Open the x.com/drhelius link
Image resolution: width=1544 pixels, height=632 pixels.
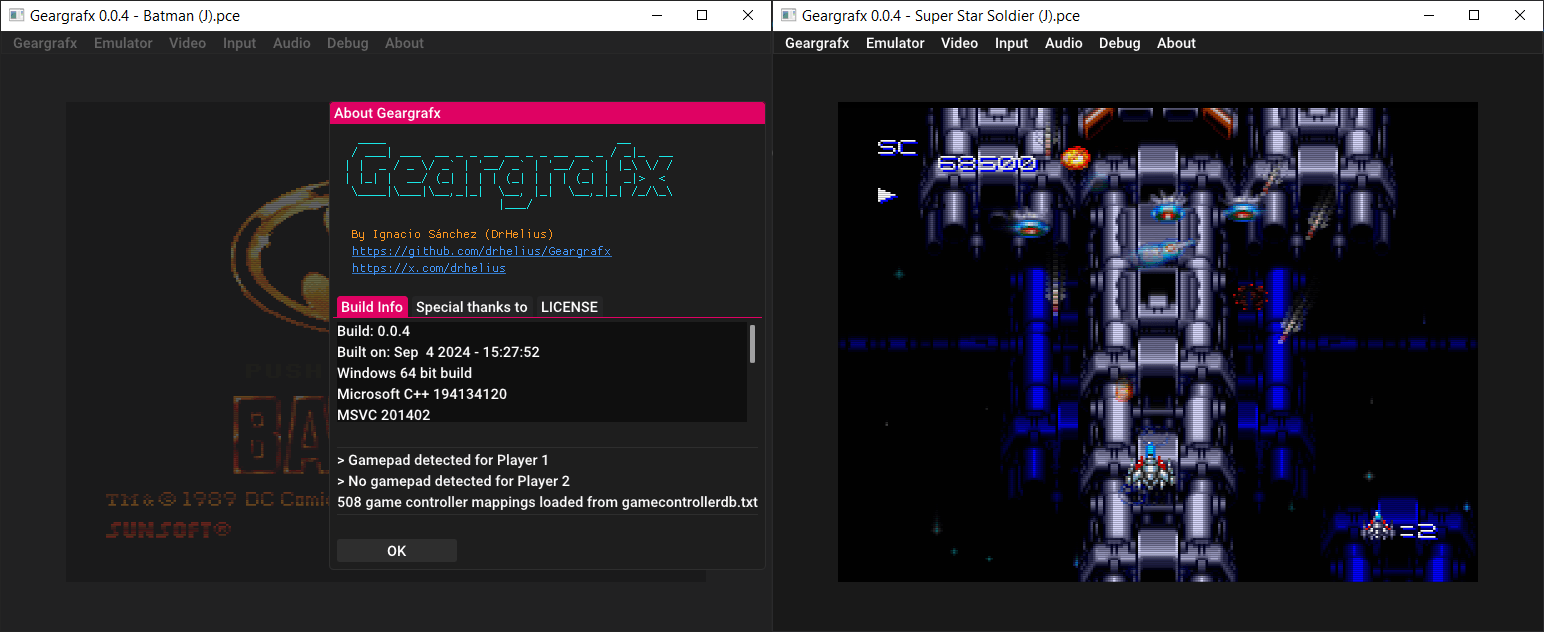[429, 268]
